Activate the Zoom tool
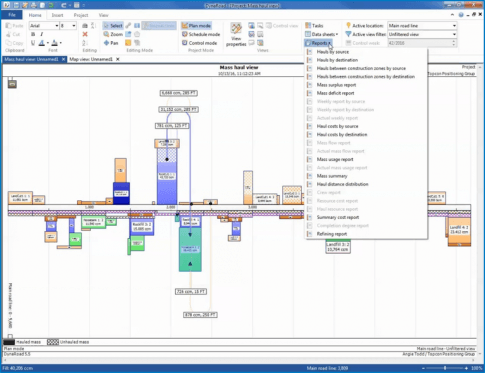 point(113,34)
